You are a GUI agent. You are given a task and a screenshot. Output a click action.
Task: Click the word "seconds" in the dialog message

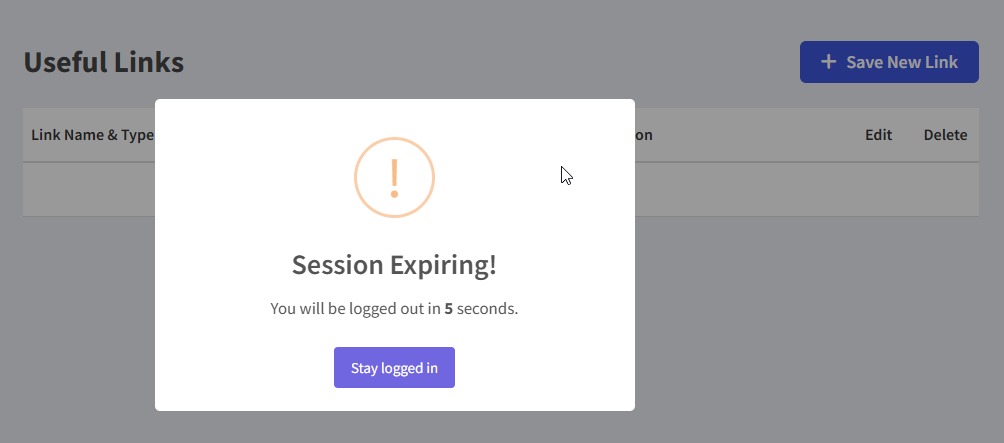tap(486, 309)
